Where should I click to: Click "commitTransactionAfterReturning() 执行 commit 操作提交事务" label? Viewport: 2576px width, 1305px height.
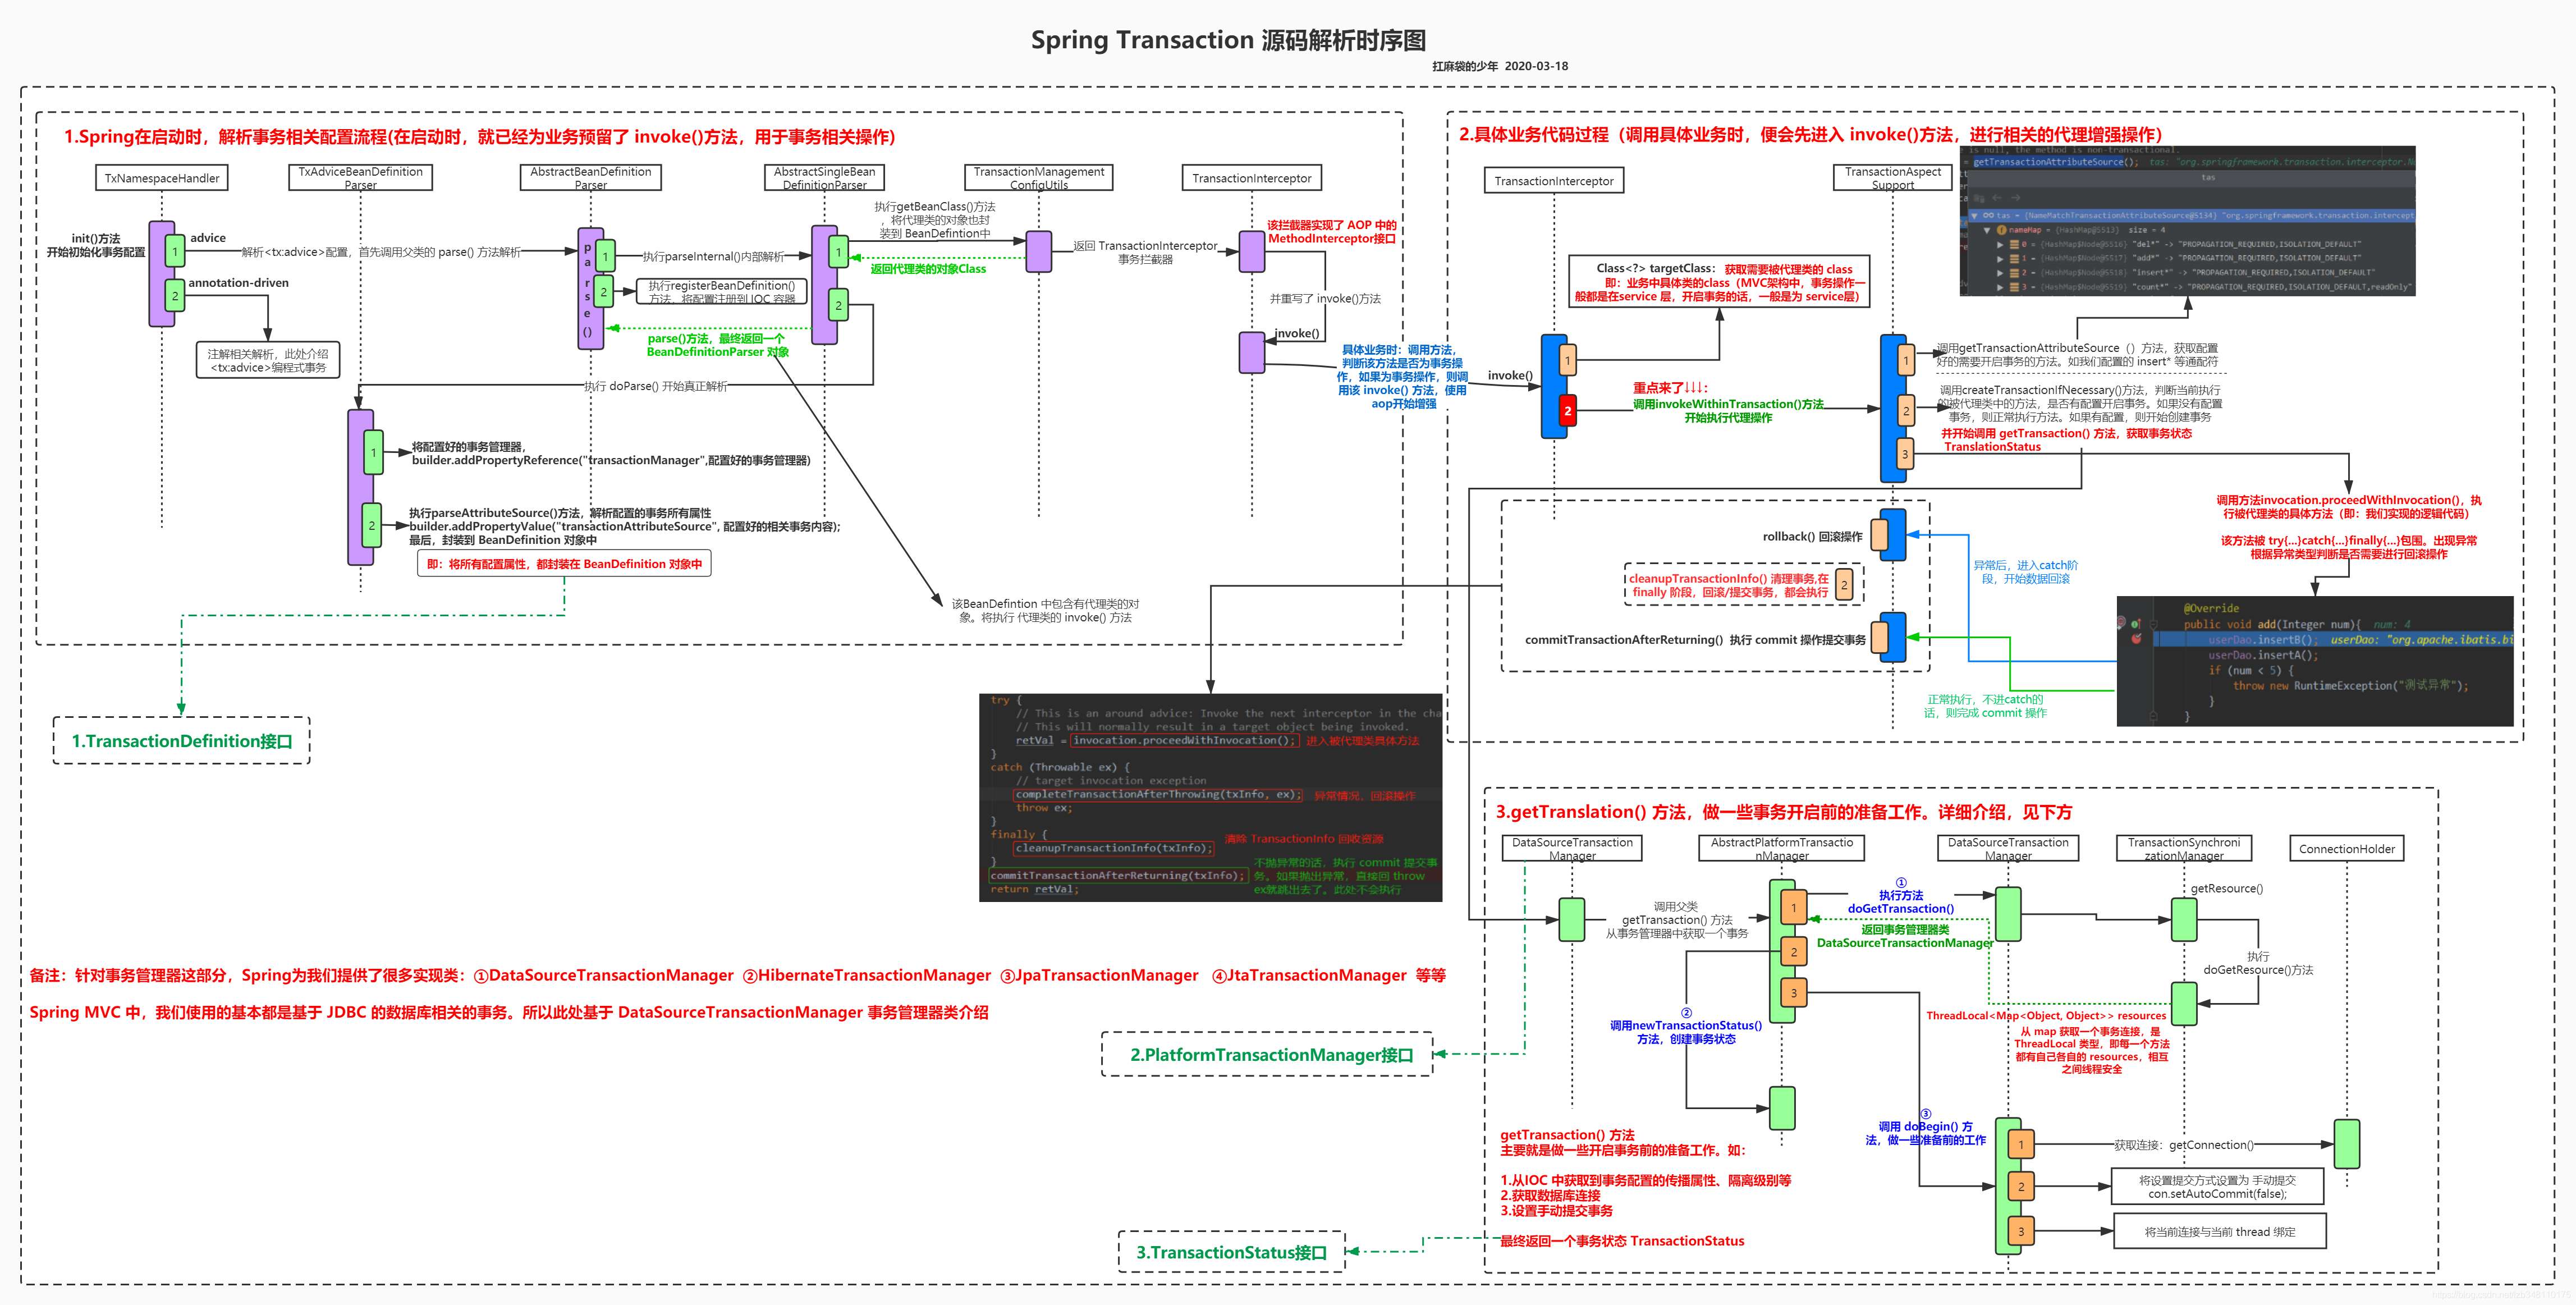[x=1695, y=640]
